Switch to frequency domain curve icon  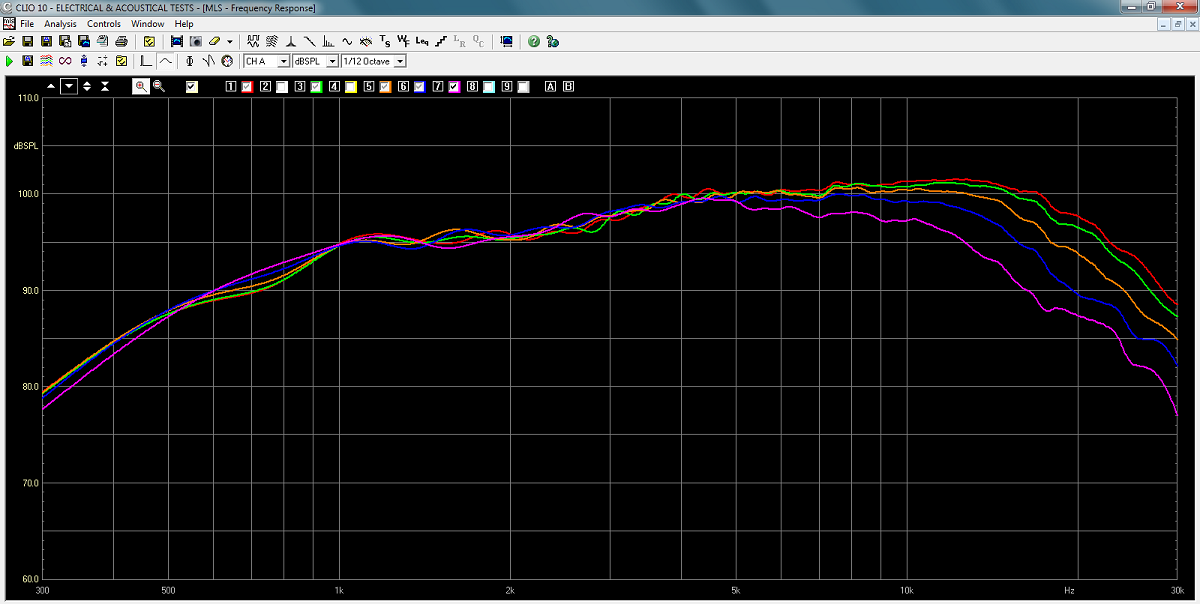pos(166,61)
